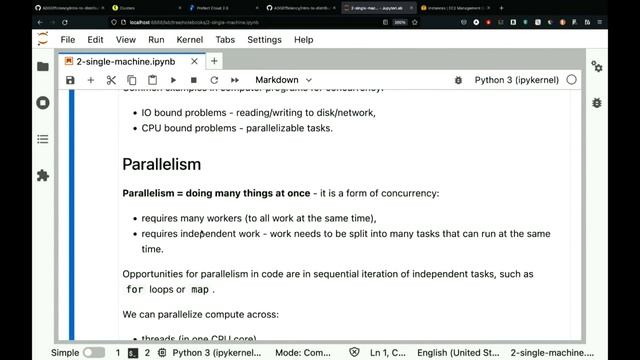Open the File menu
The image size is (640, 360).
68,40
